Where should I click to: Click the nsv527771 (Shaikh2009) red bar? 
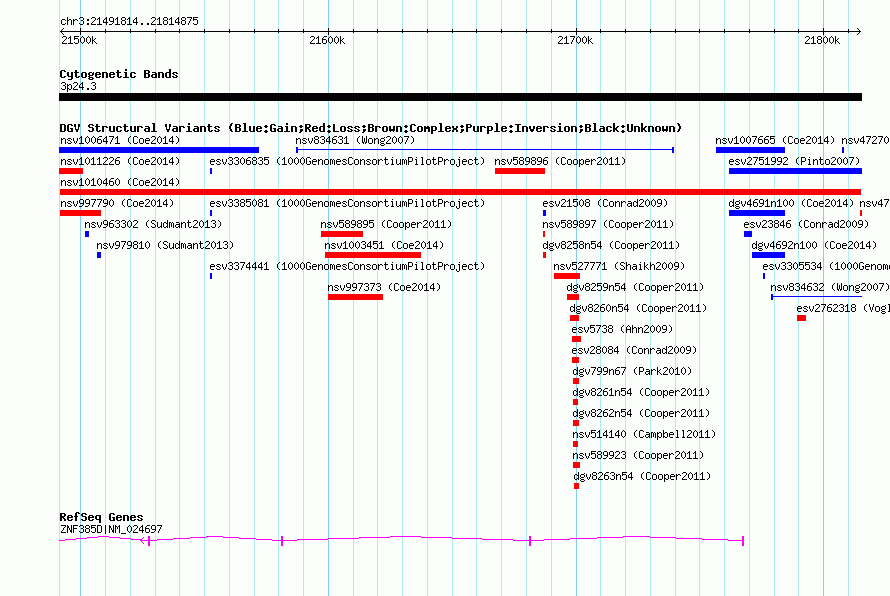[x=566, y=276]
